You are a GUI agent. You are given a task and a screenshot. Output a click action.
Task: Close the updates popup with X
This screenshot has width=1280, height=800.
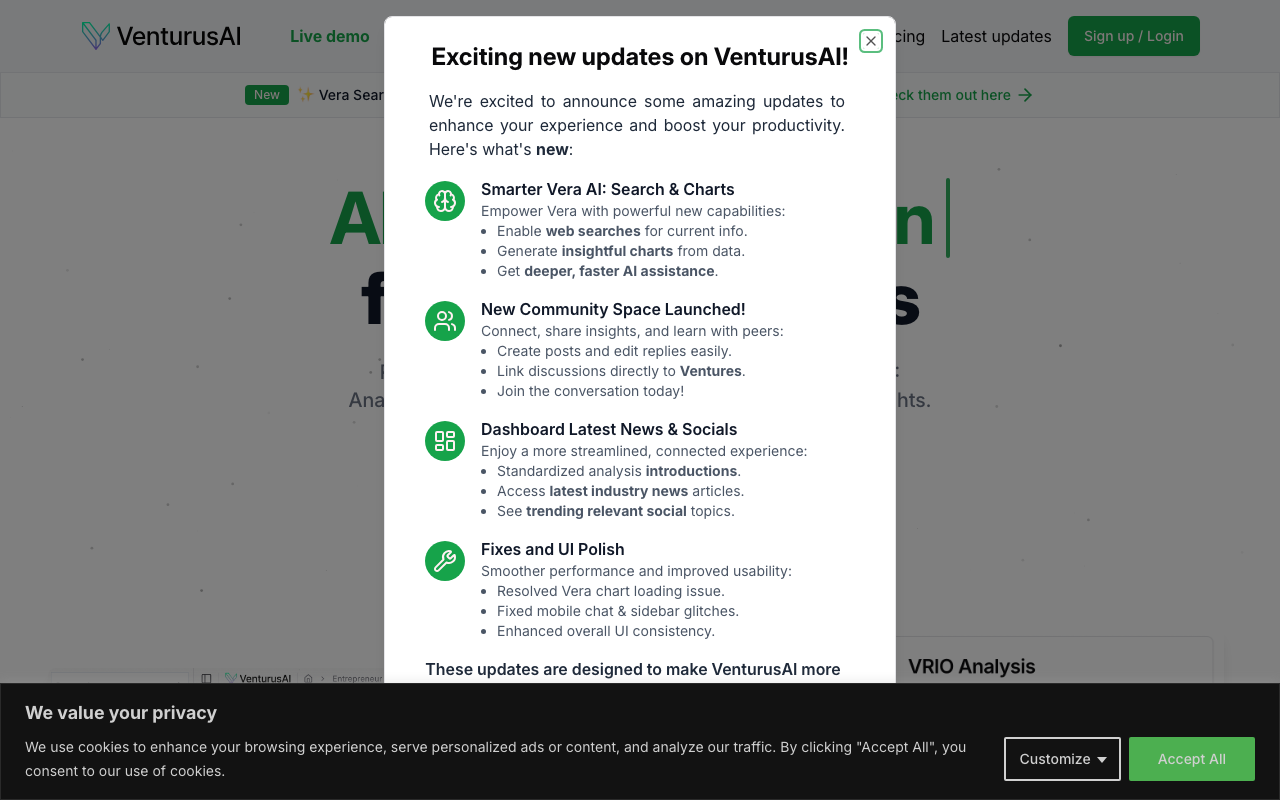pyautogui.click(x=871, y=41)
